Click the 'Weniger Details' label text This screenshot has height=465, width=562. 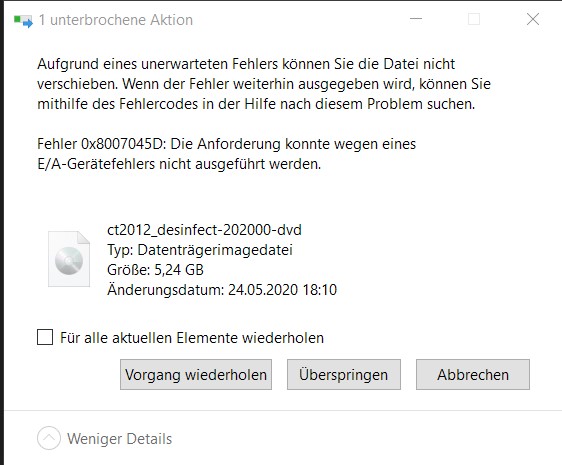click(x=120, y=439)
